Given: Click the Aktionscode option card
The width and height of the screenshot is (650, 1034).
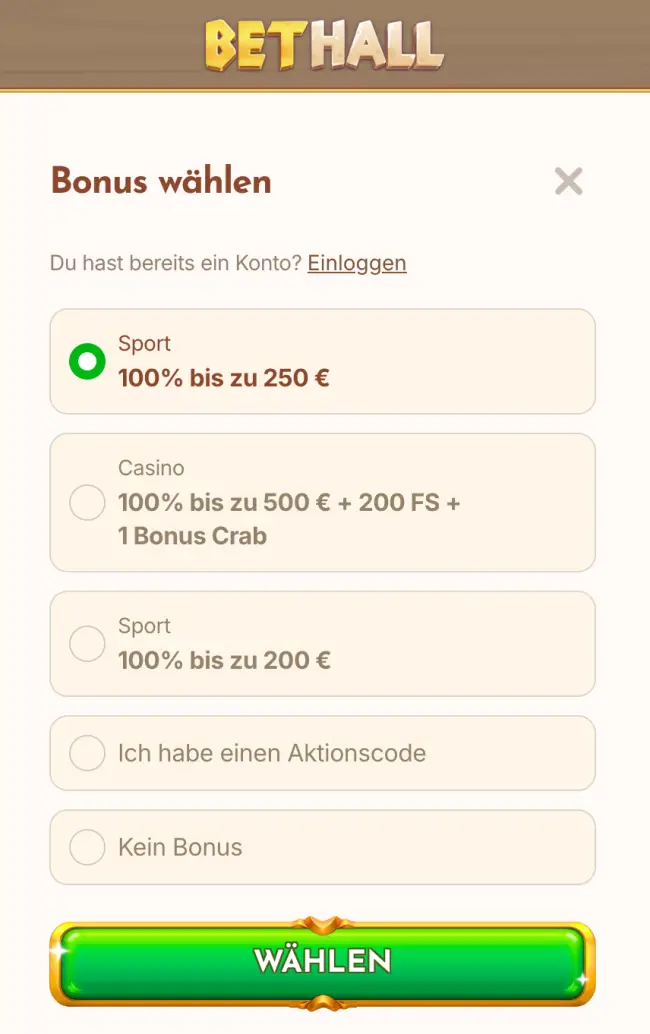Looking at the screenshot, I should coord(322,753).
